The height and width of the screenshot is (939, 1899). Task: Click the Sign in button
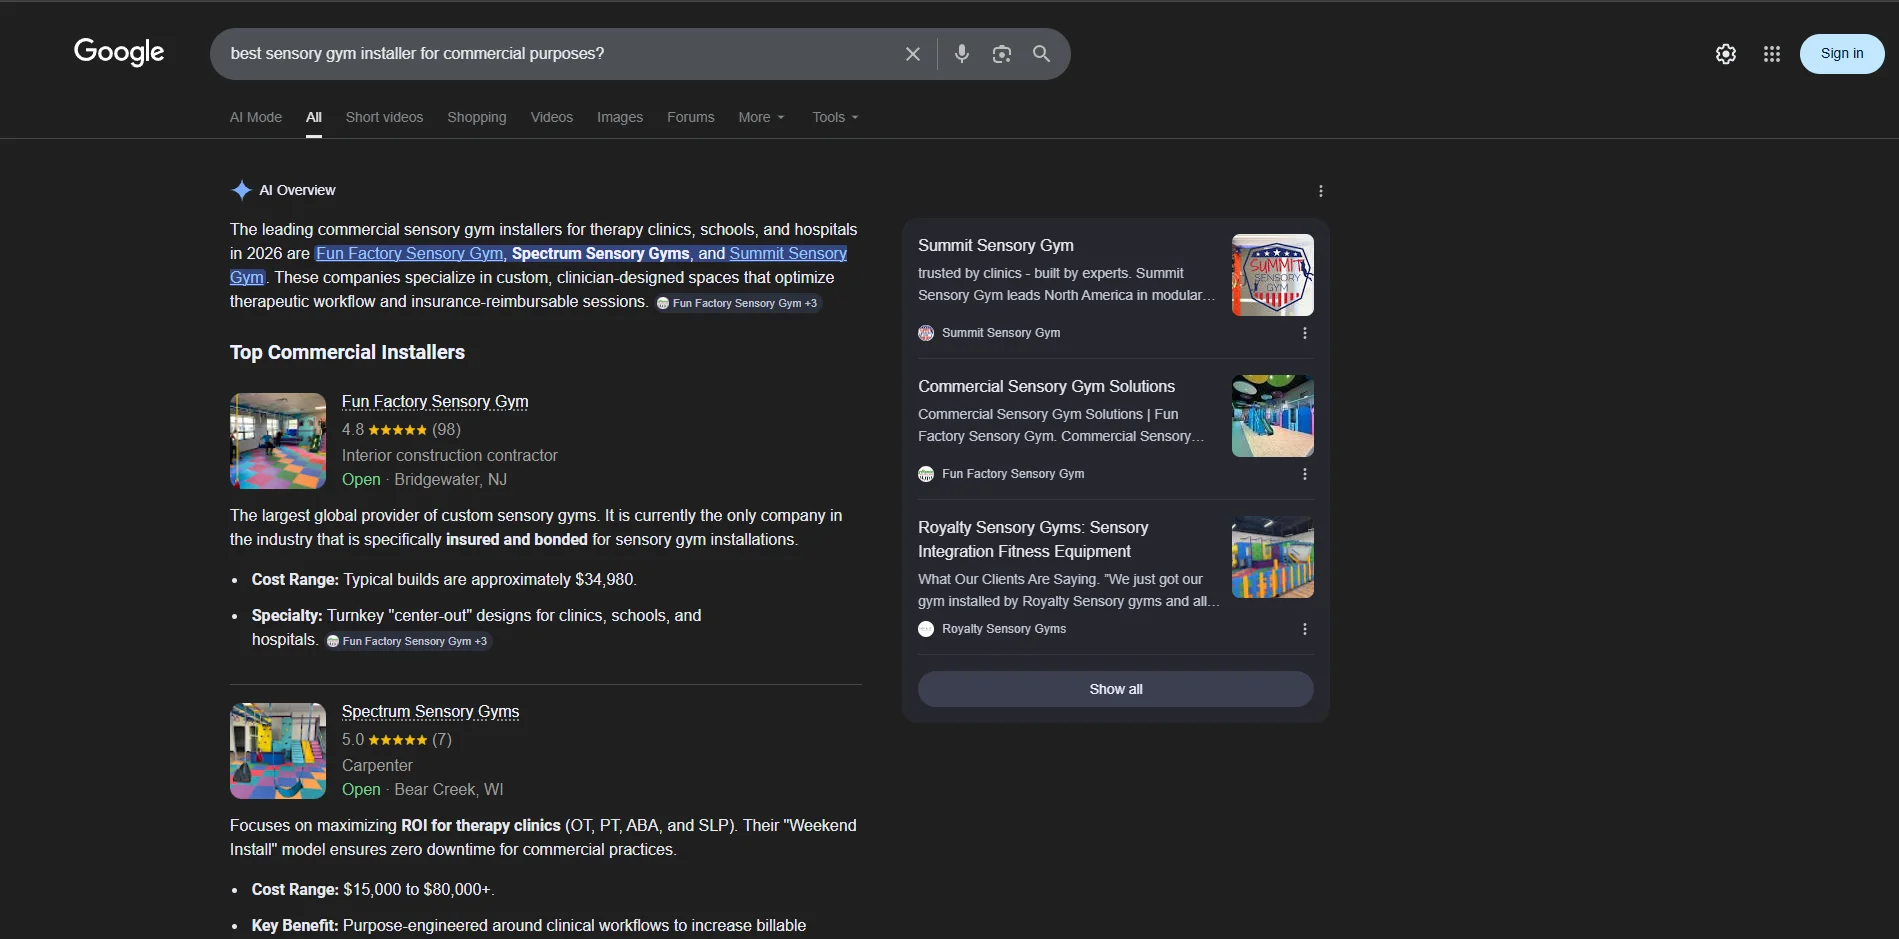click(x=1841, y=54)
